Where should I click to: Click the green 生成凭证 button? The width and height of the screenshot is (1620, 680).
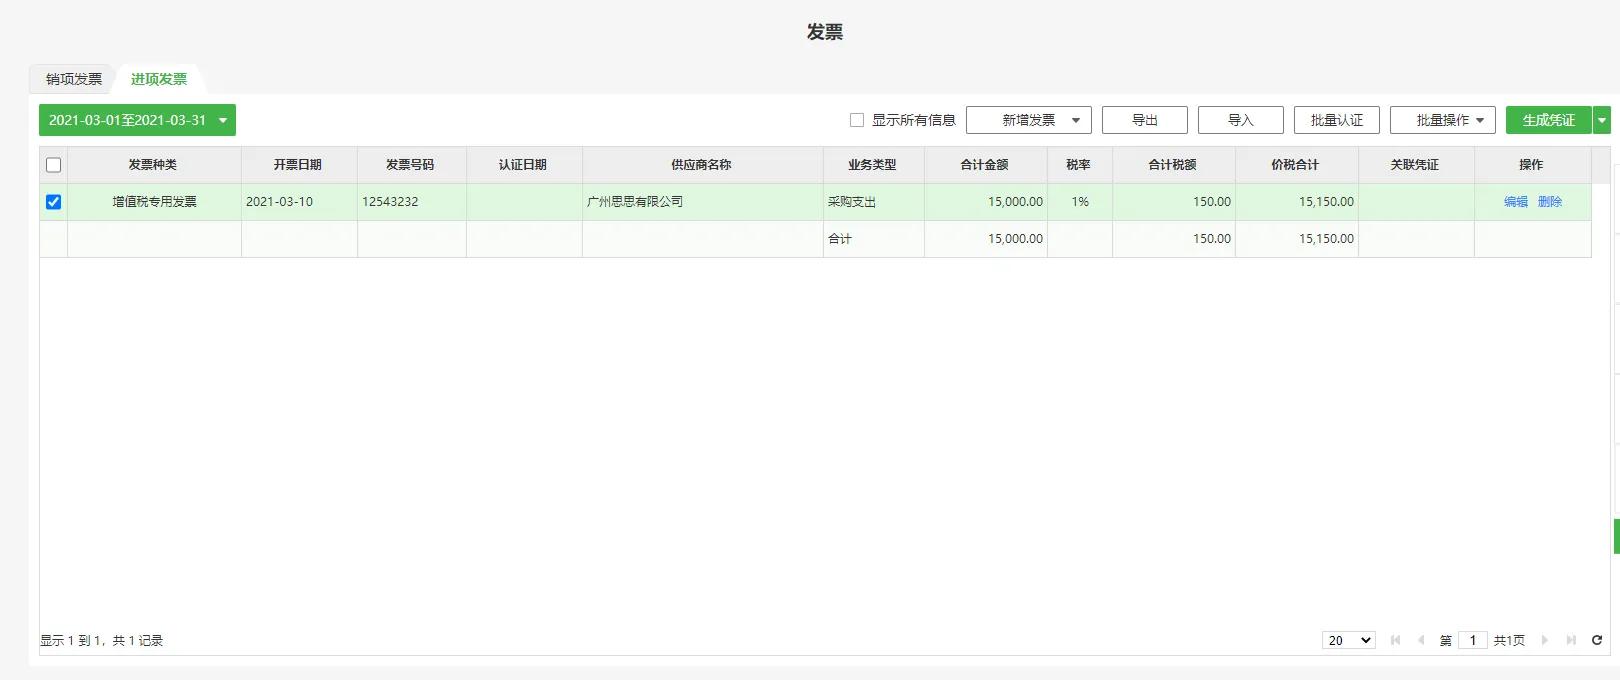(x=1548, y=120)
